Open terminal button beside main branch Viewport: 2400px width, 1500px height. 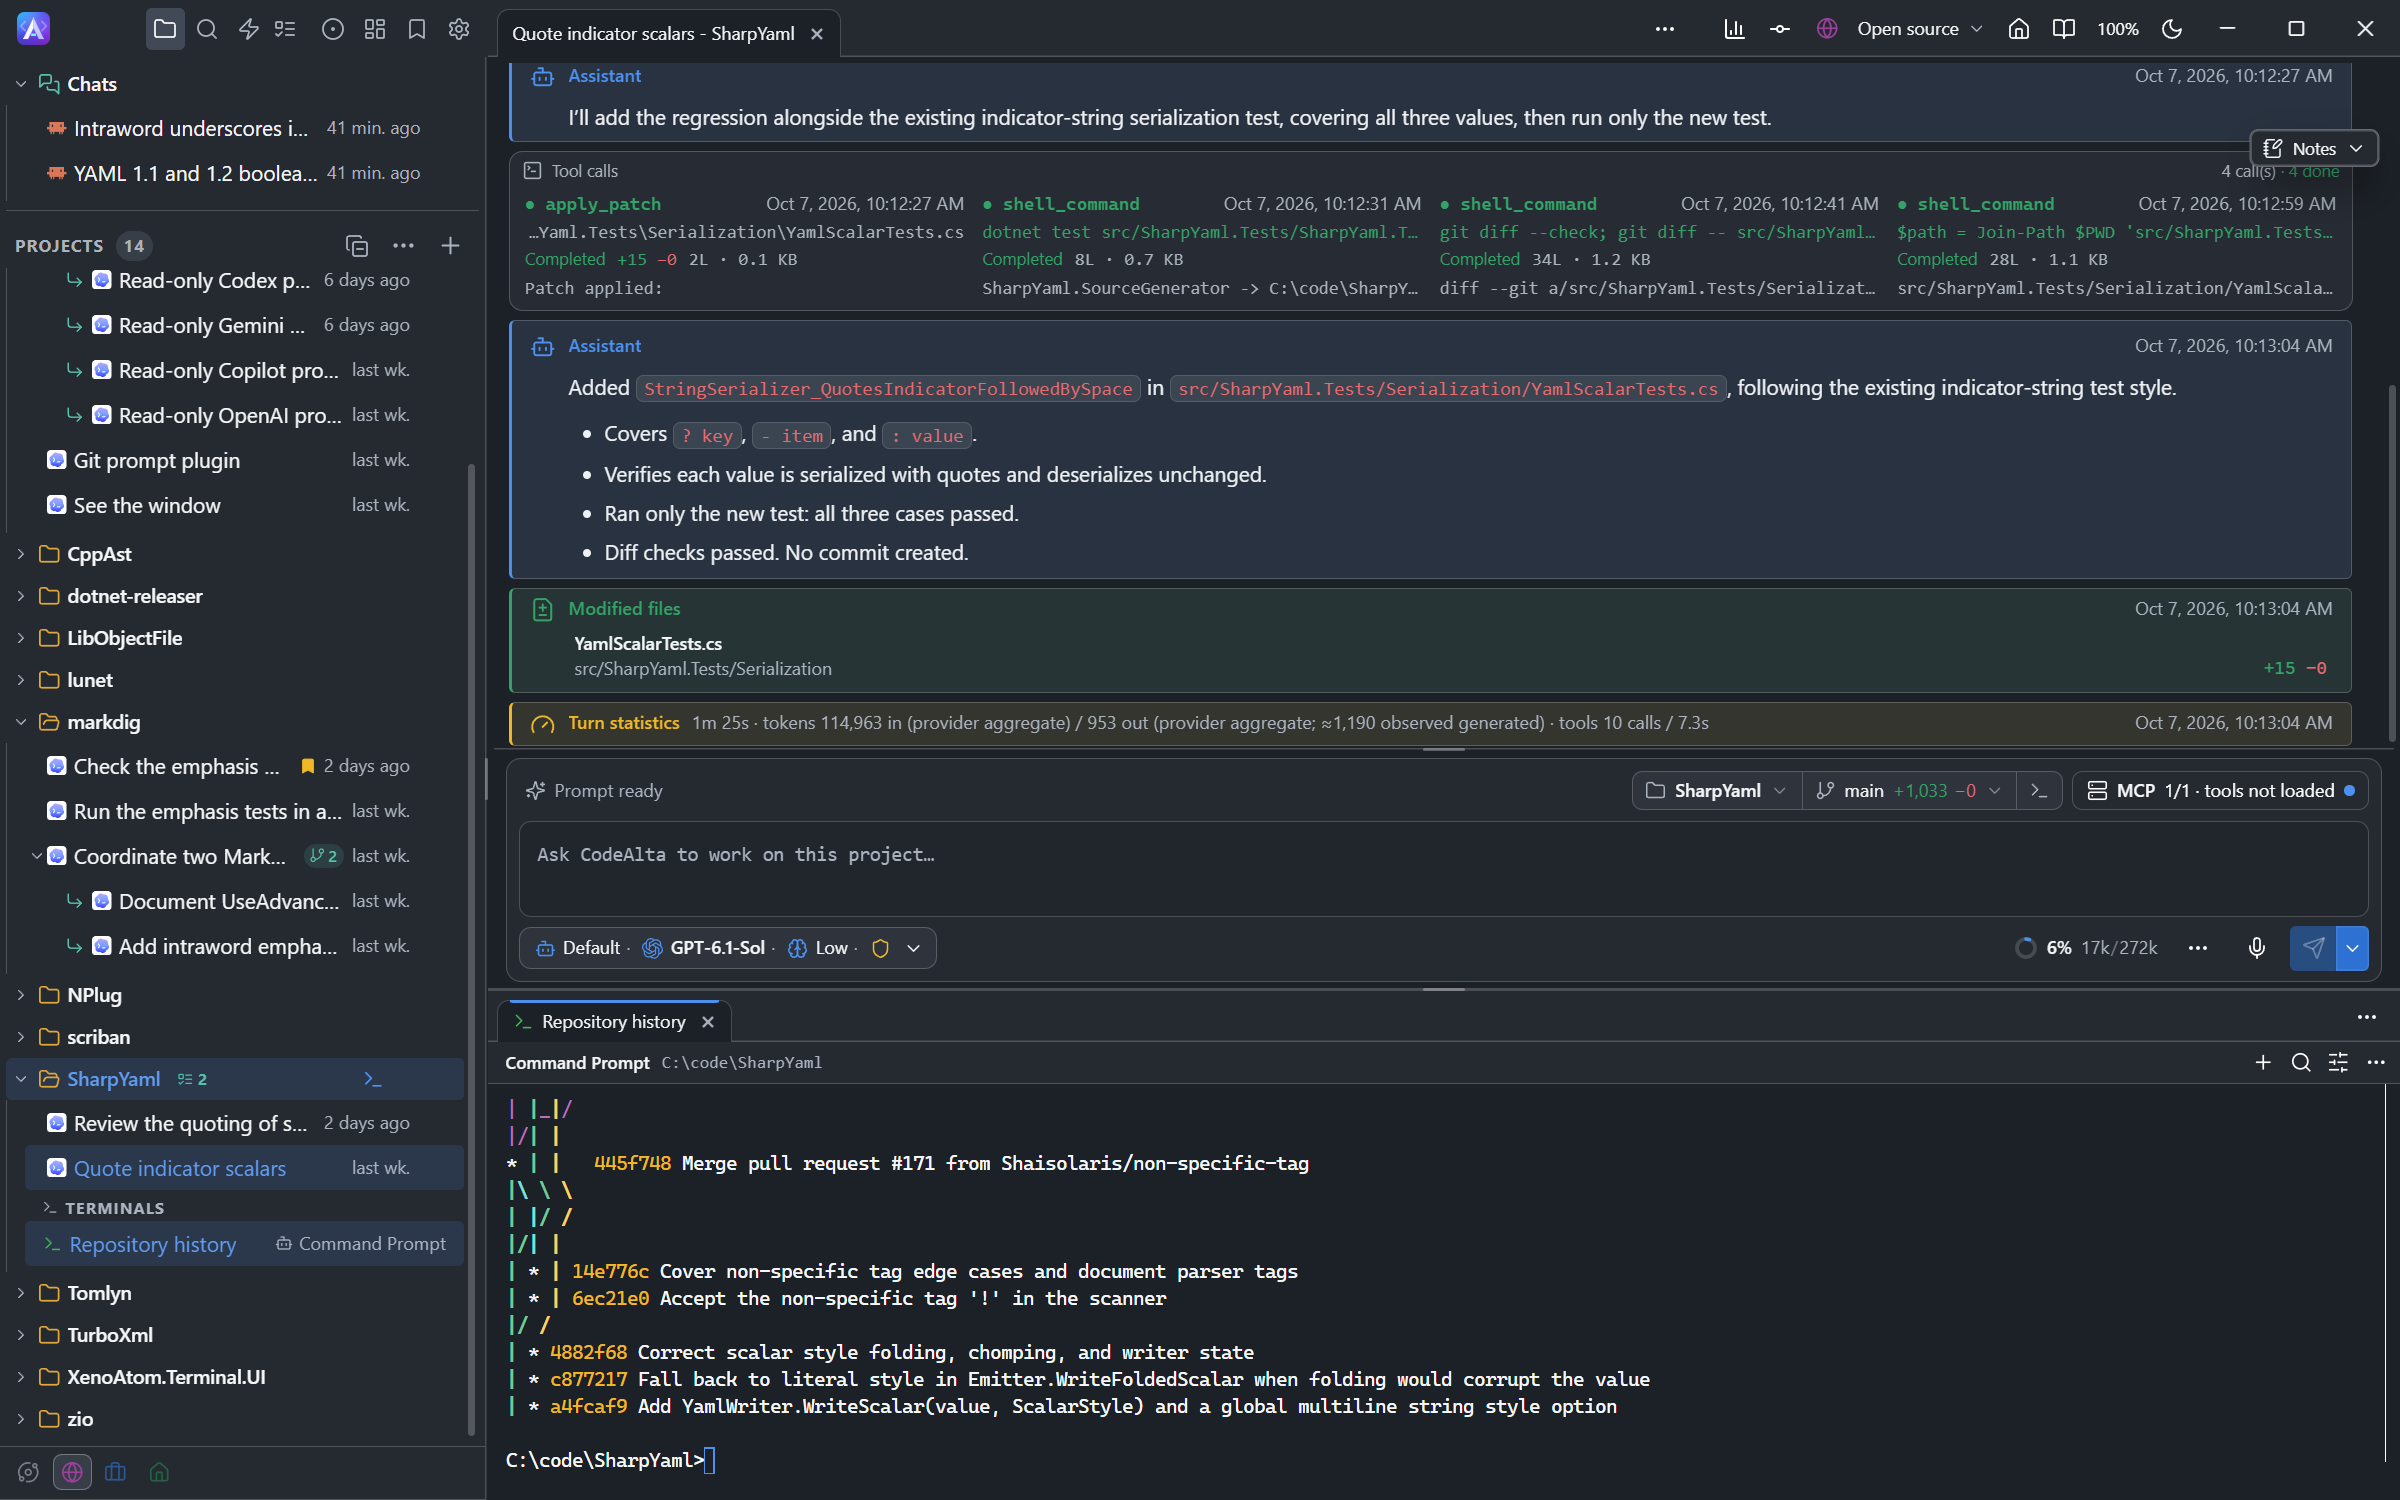tap(2039, 791)
